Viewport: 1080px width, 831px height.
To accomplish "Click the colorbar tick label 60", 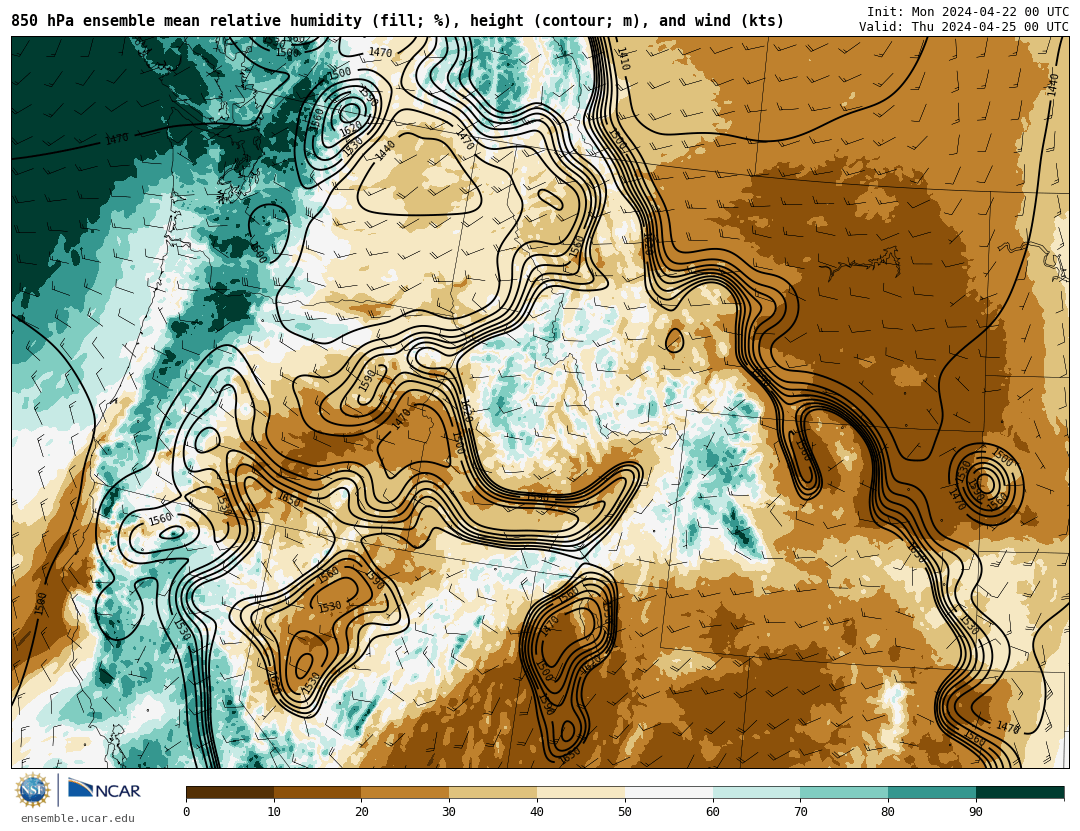I will pyautogui.click(x=713, y=812).
